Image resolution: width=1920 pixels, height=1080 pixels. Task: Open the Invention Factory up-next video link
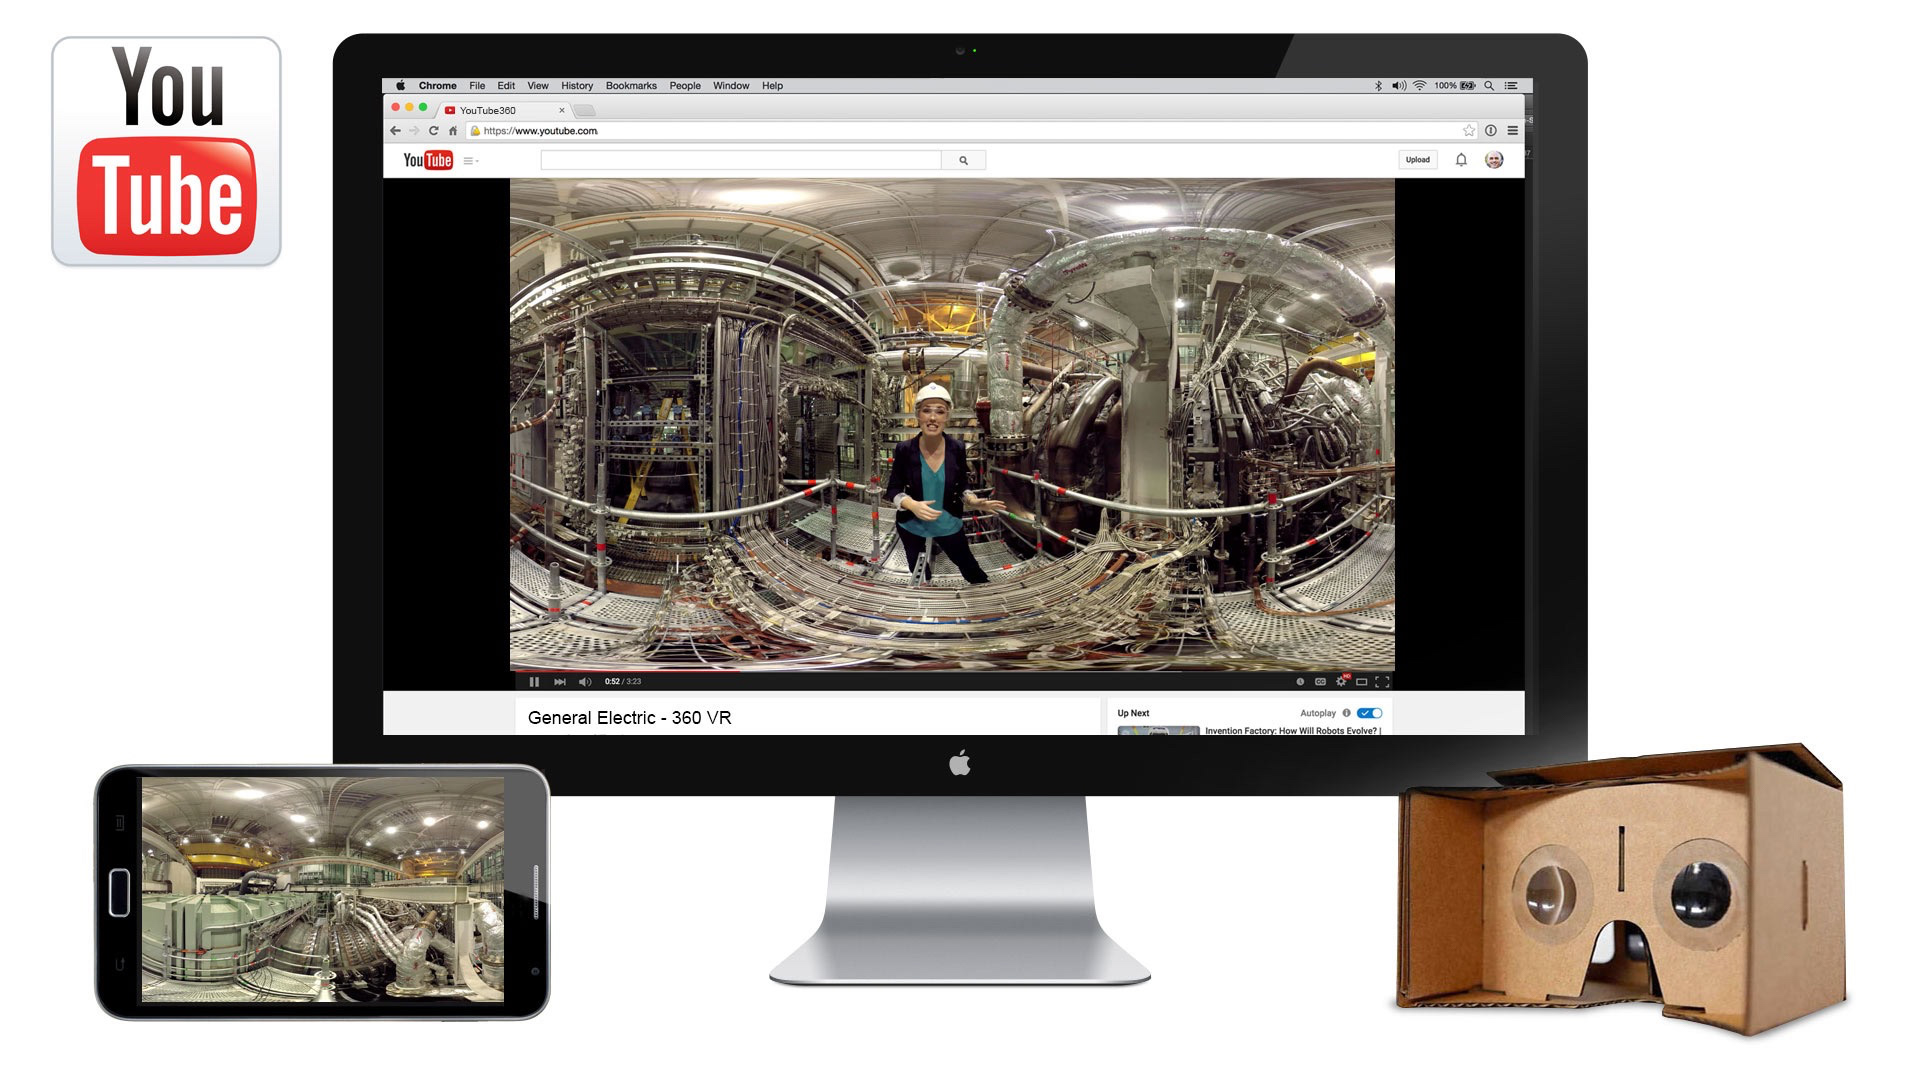click(x=1290, y=731)
